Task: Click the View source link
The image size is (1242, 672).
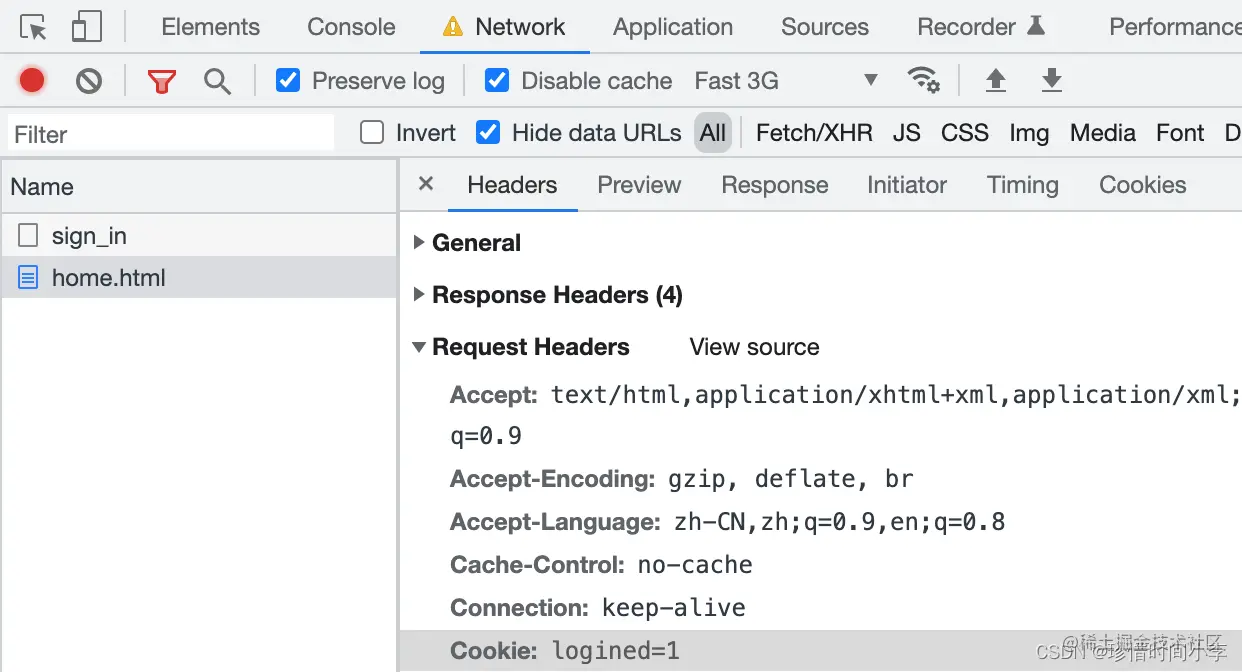Action: tap(754, 347)
